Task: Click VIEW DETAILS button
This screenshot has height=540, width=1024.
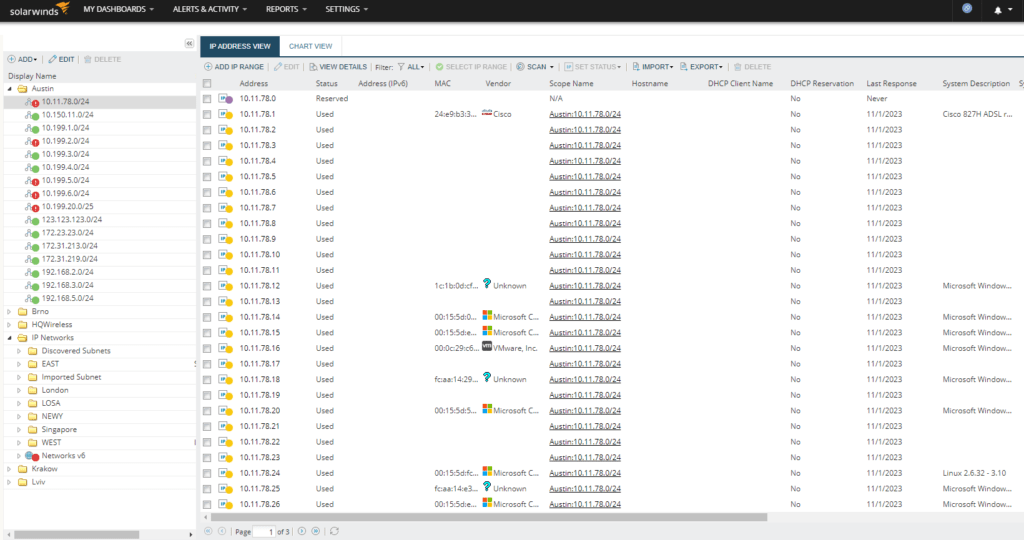Action: click(x=338, y=67)
